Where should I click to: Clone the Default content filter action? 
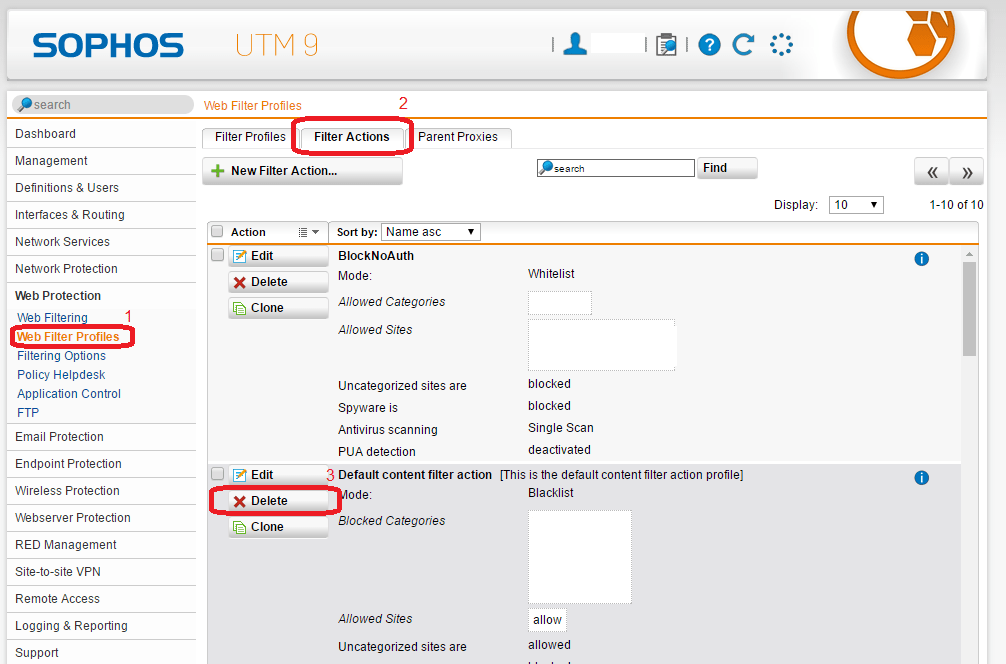pos(278,527)
